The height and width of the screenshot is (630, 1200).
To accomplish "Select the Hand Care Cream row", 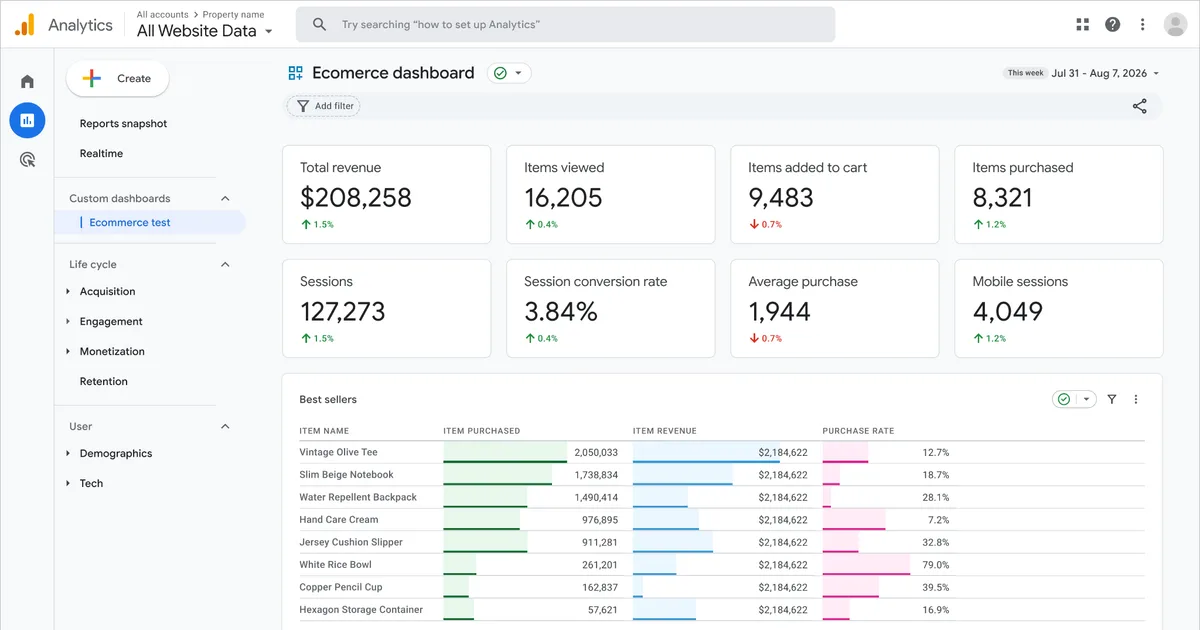I will tap(722, 520).
